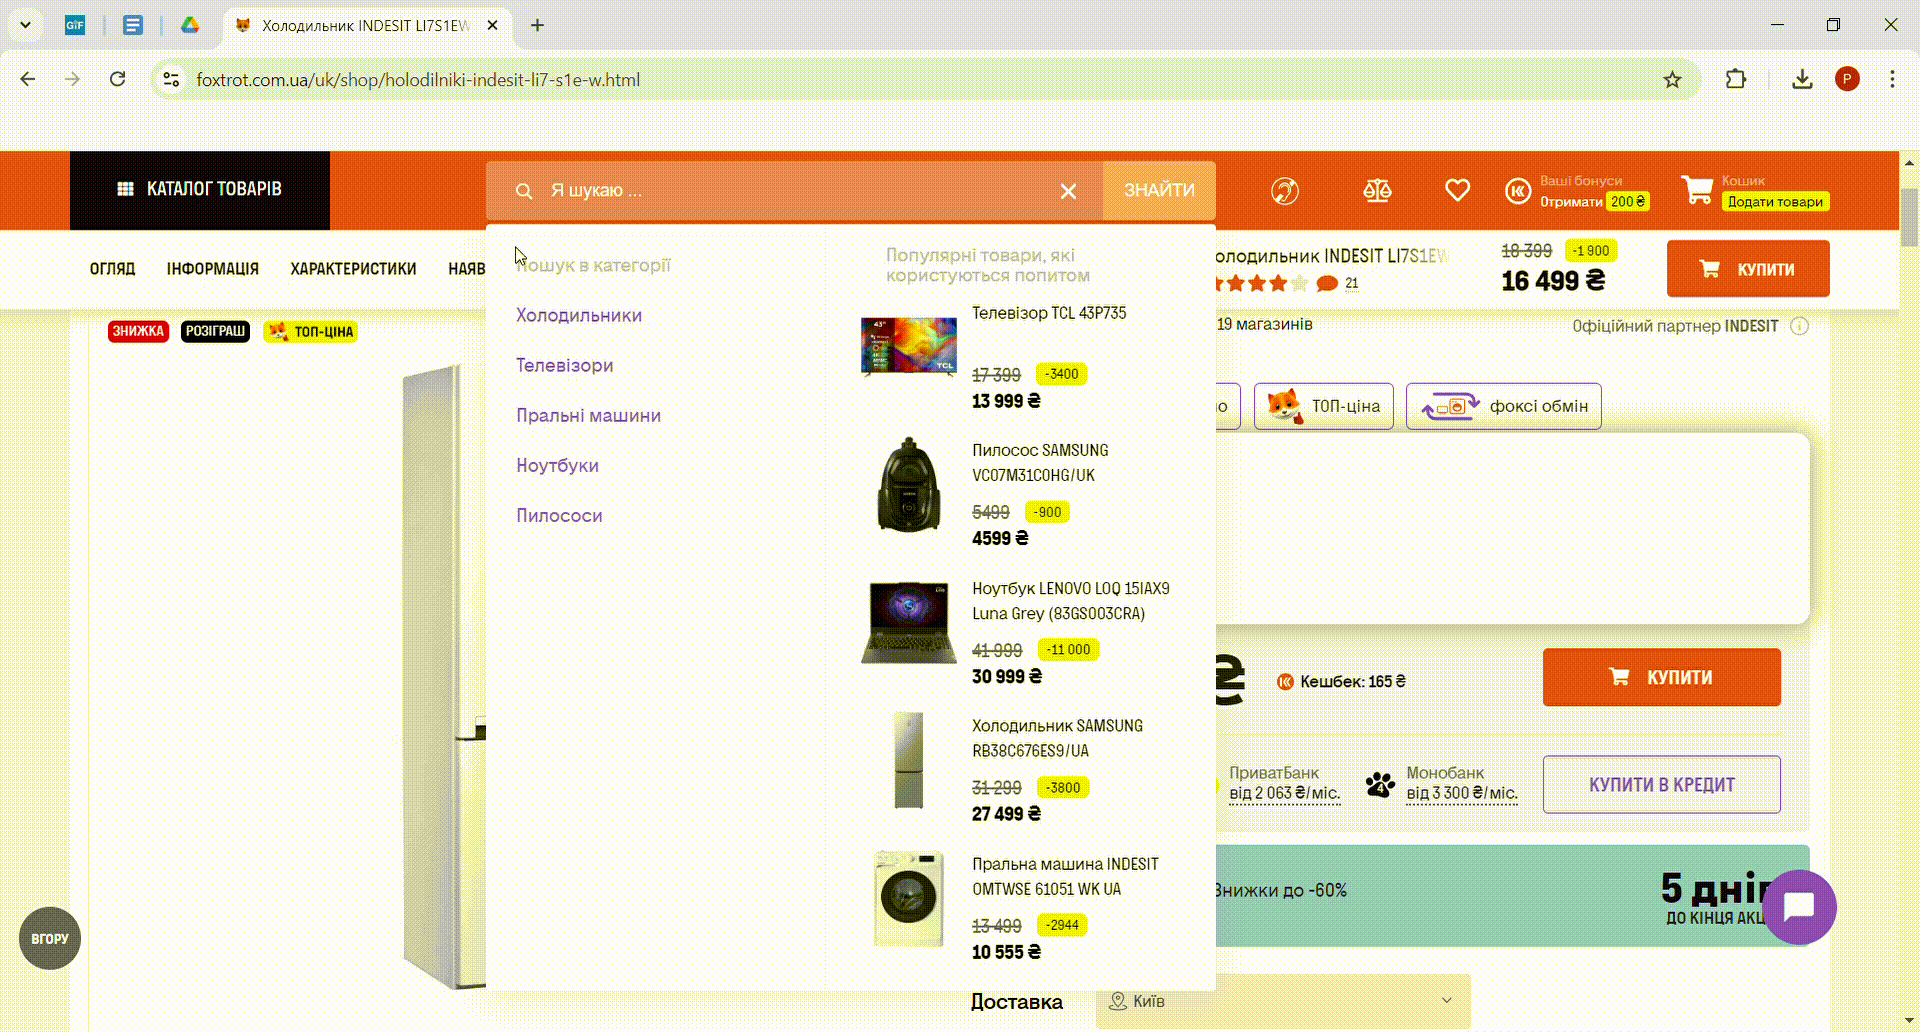1920x1032 pixels.
Task: Clear the search field with the X icon
Action: tap(1068, 191)
